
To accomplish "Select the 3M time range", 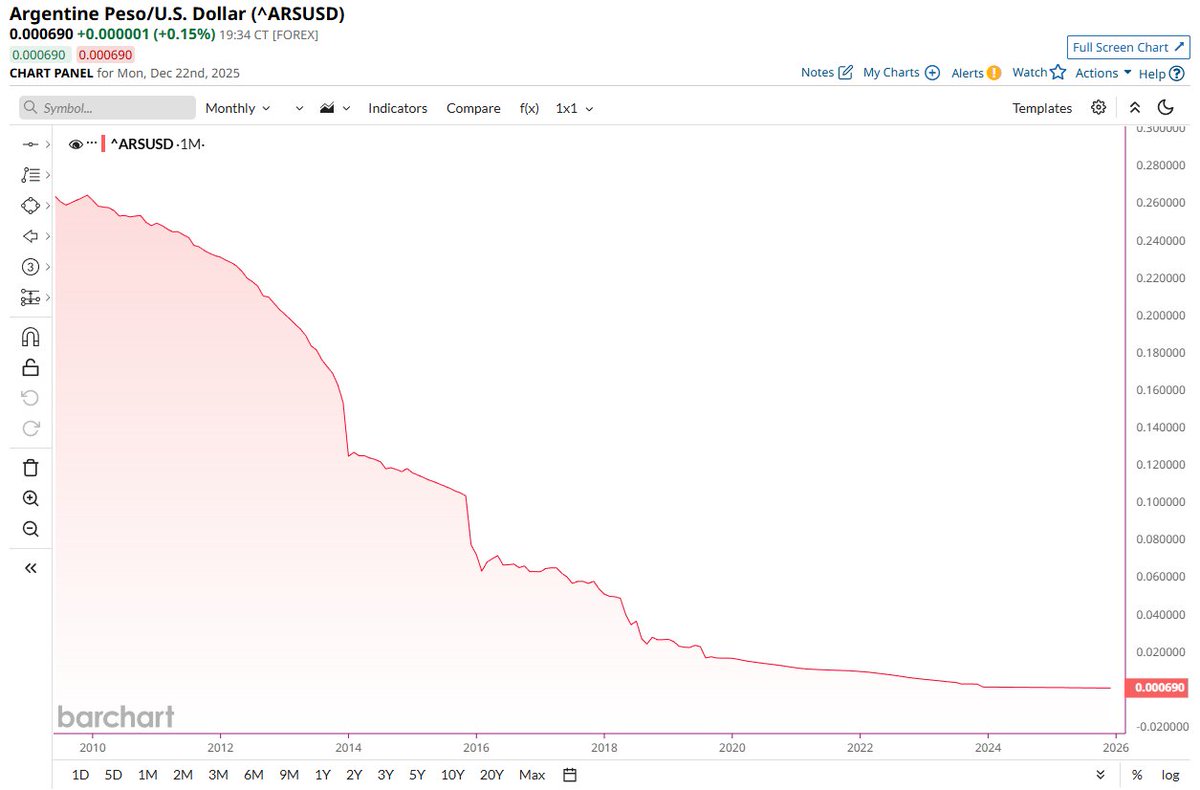I will coord(218,774).
